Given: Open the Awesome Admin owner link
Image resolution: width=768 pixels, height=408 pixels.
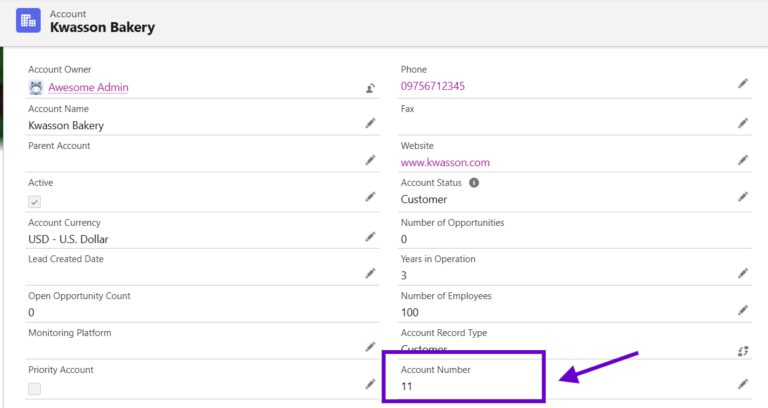Looking at the screenshot, I should [88, 87].
